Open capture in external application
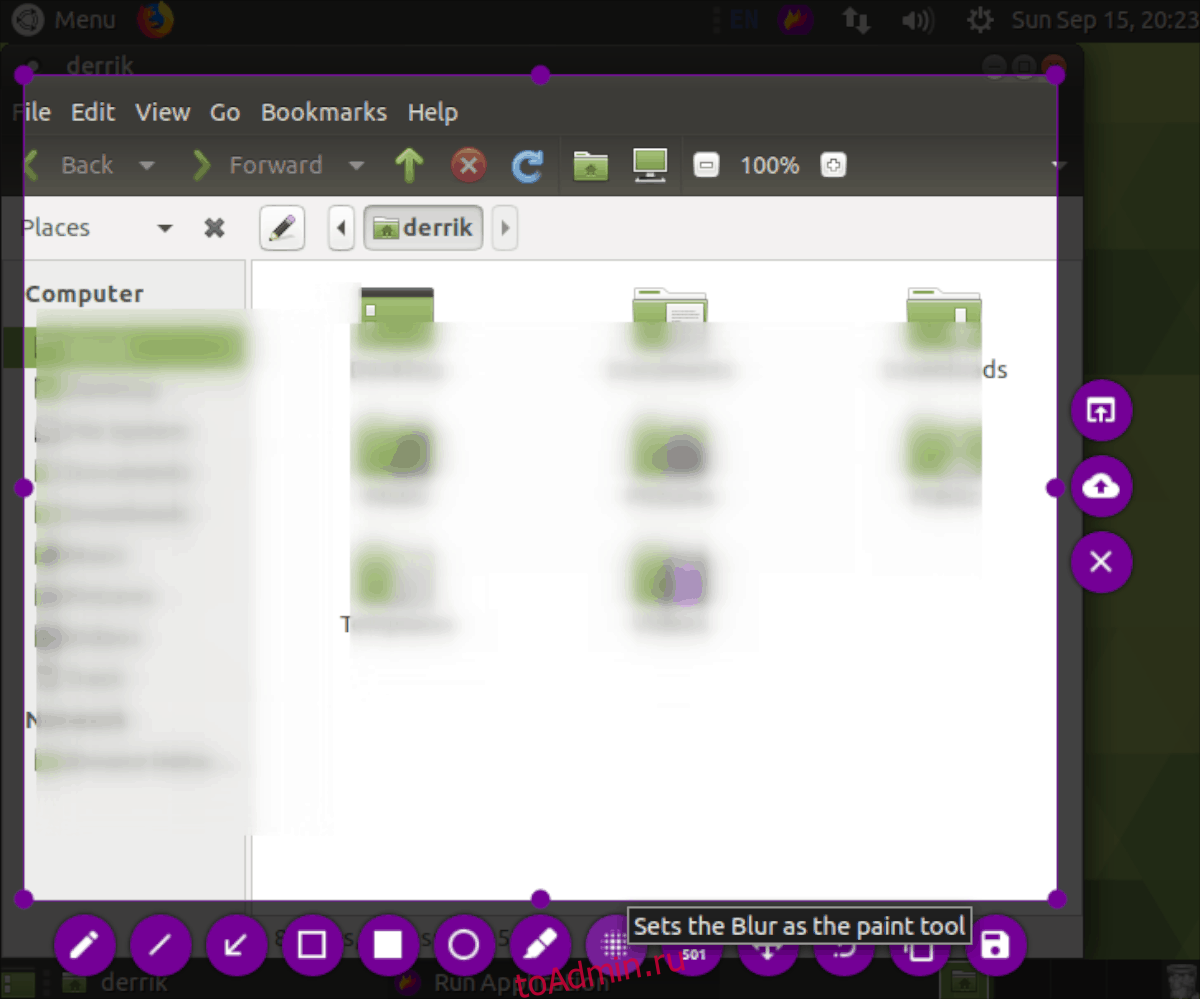Viewport: 1200px width, 999px height. tap(1101, 411)
